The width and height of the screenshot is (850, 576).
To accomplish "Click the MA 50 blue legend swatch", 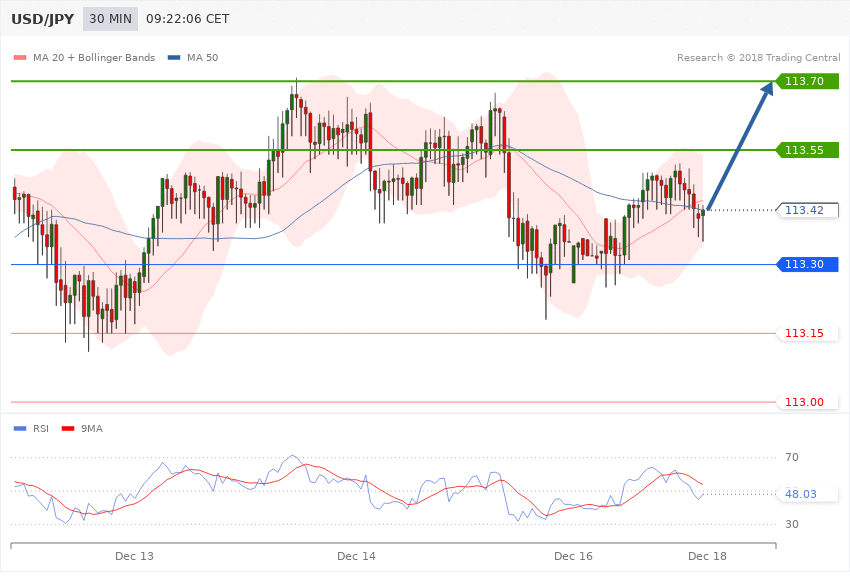I will pyautogui.click(x=174, y=57).
